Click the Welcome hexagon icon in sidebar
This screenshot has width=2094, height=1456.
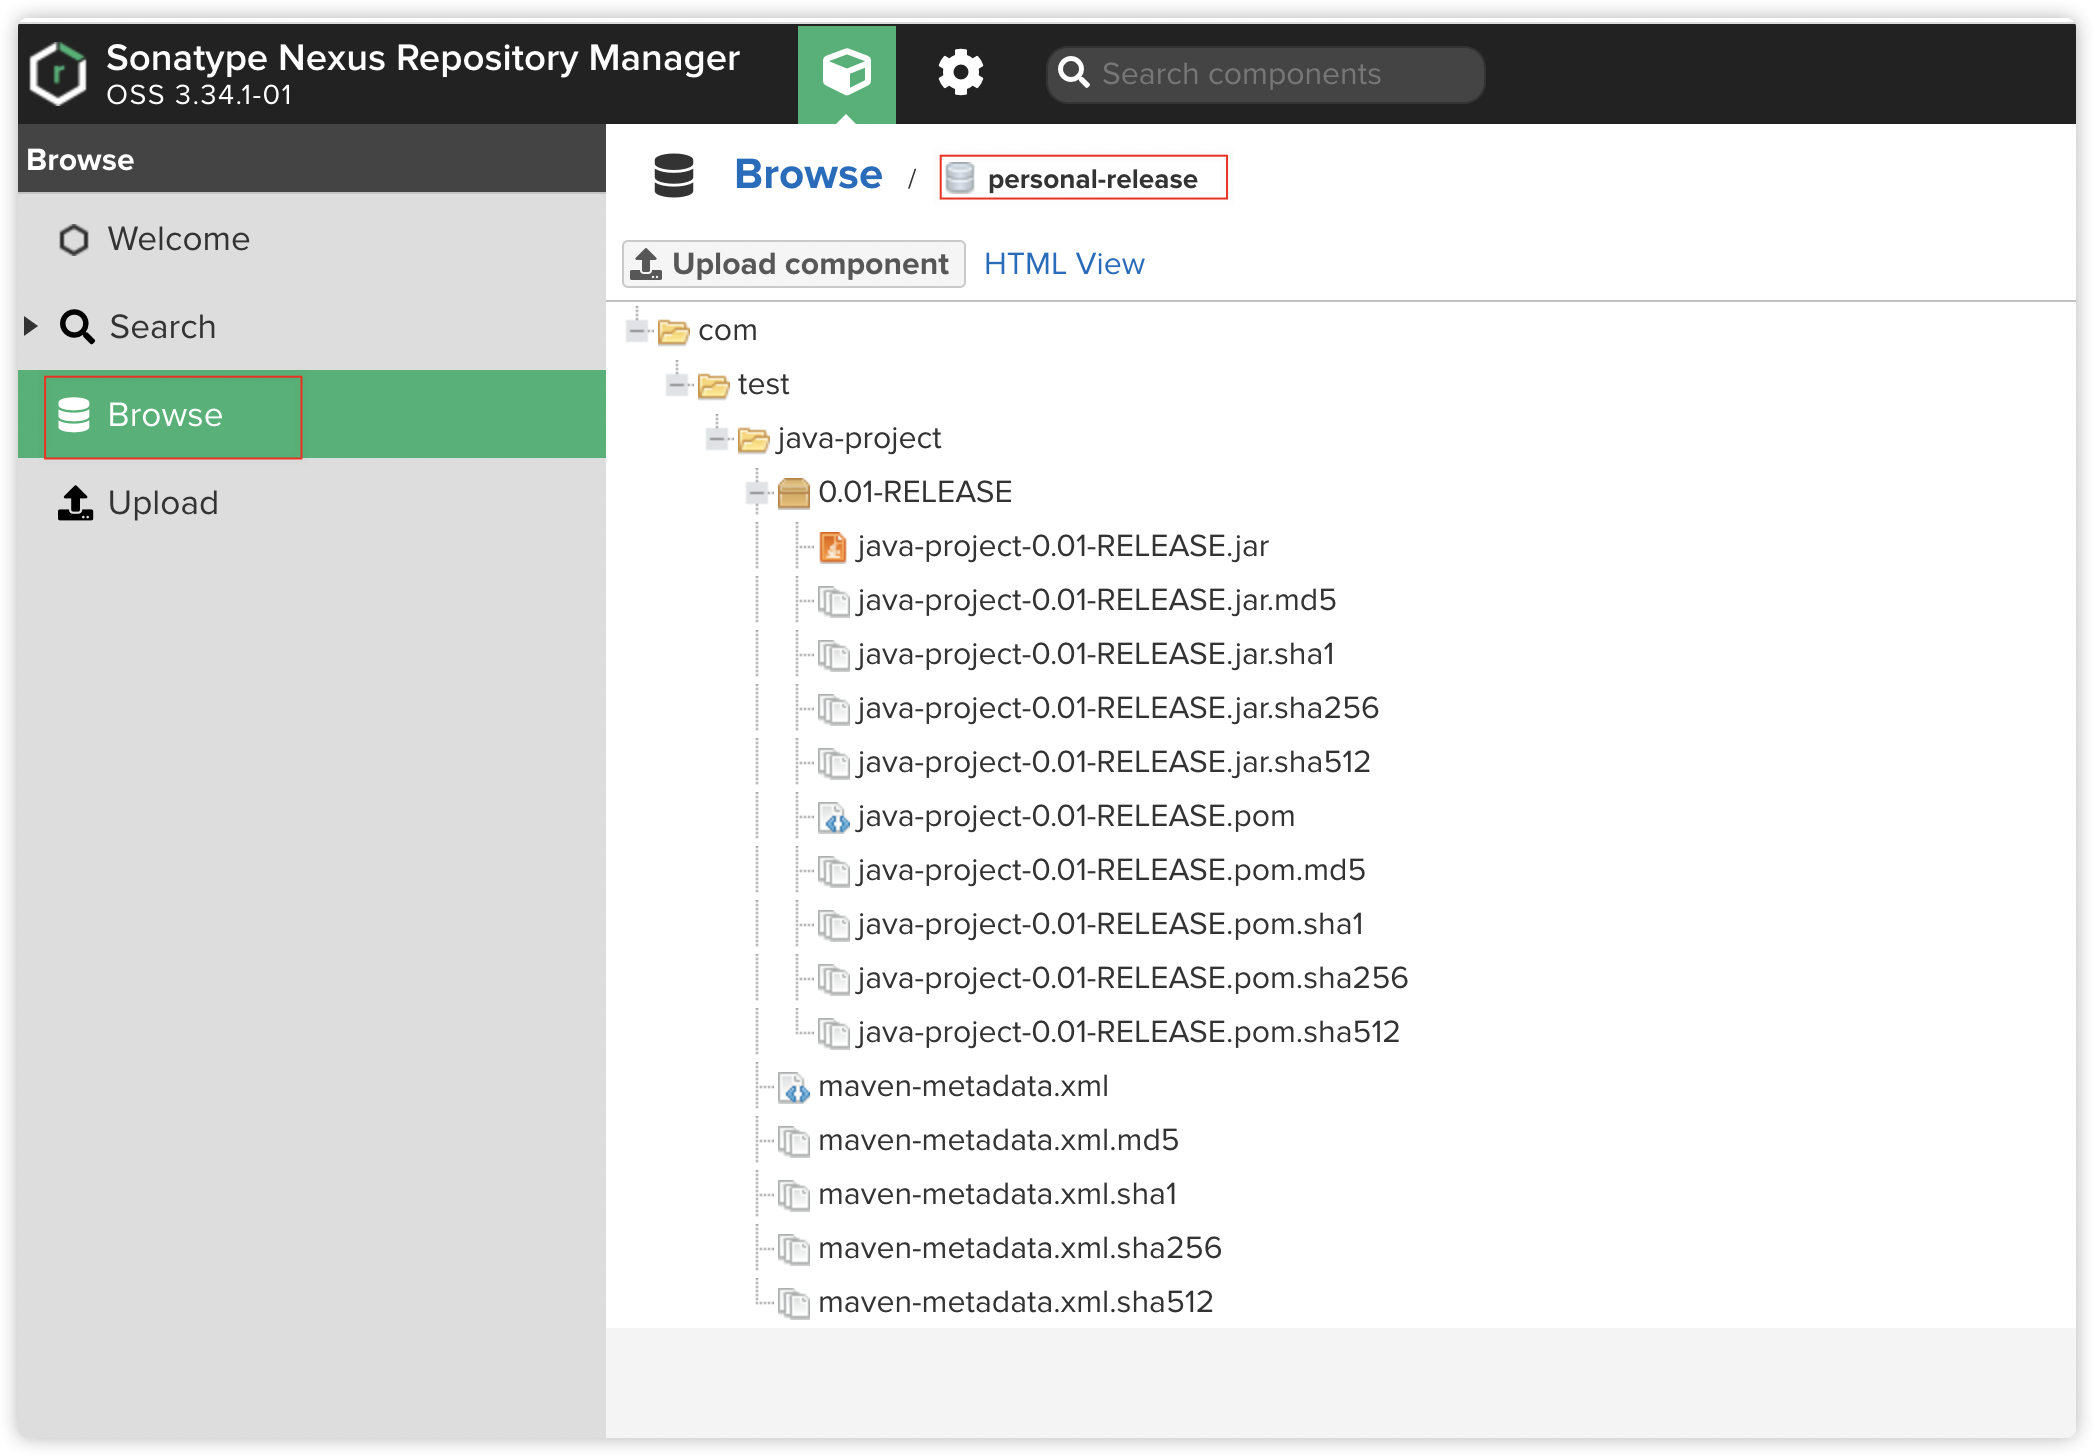click(74, 240)
